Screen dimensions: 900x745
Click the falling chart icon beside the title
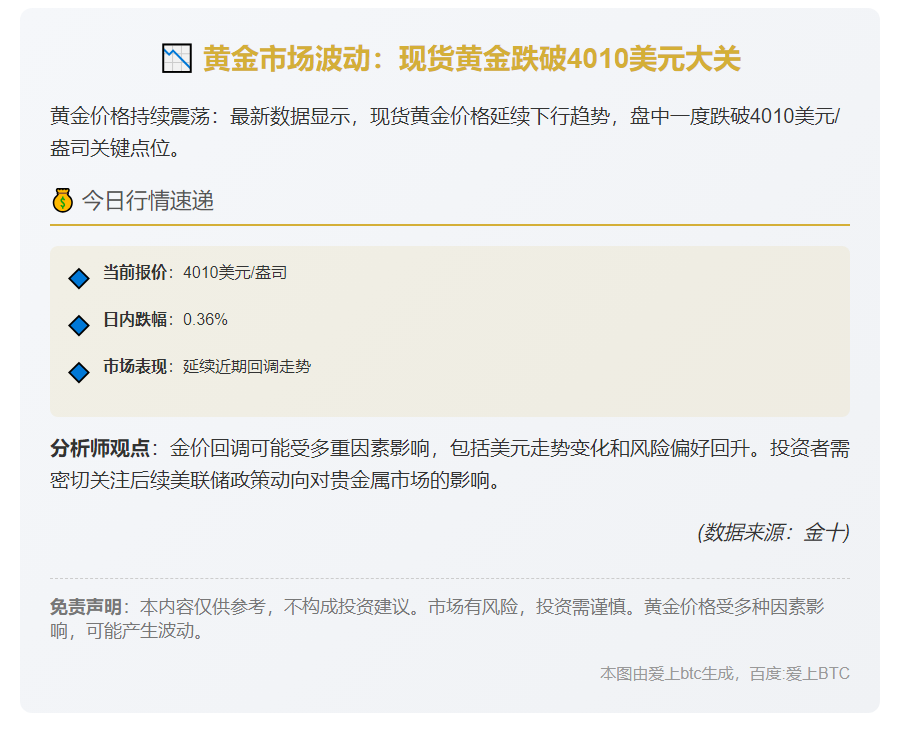(x=176, y=59)
